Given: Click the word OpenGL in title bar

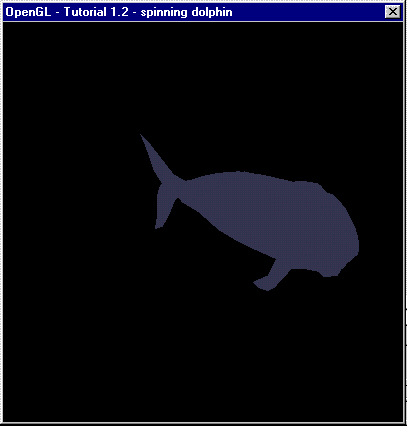Looking at the screenshot, I should (28, 13).
